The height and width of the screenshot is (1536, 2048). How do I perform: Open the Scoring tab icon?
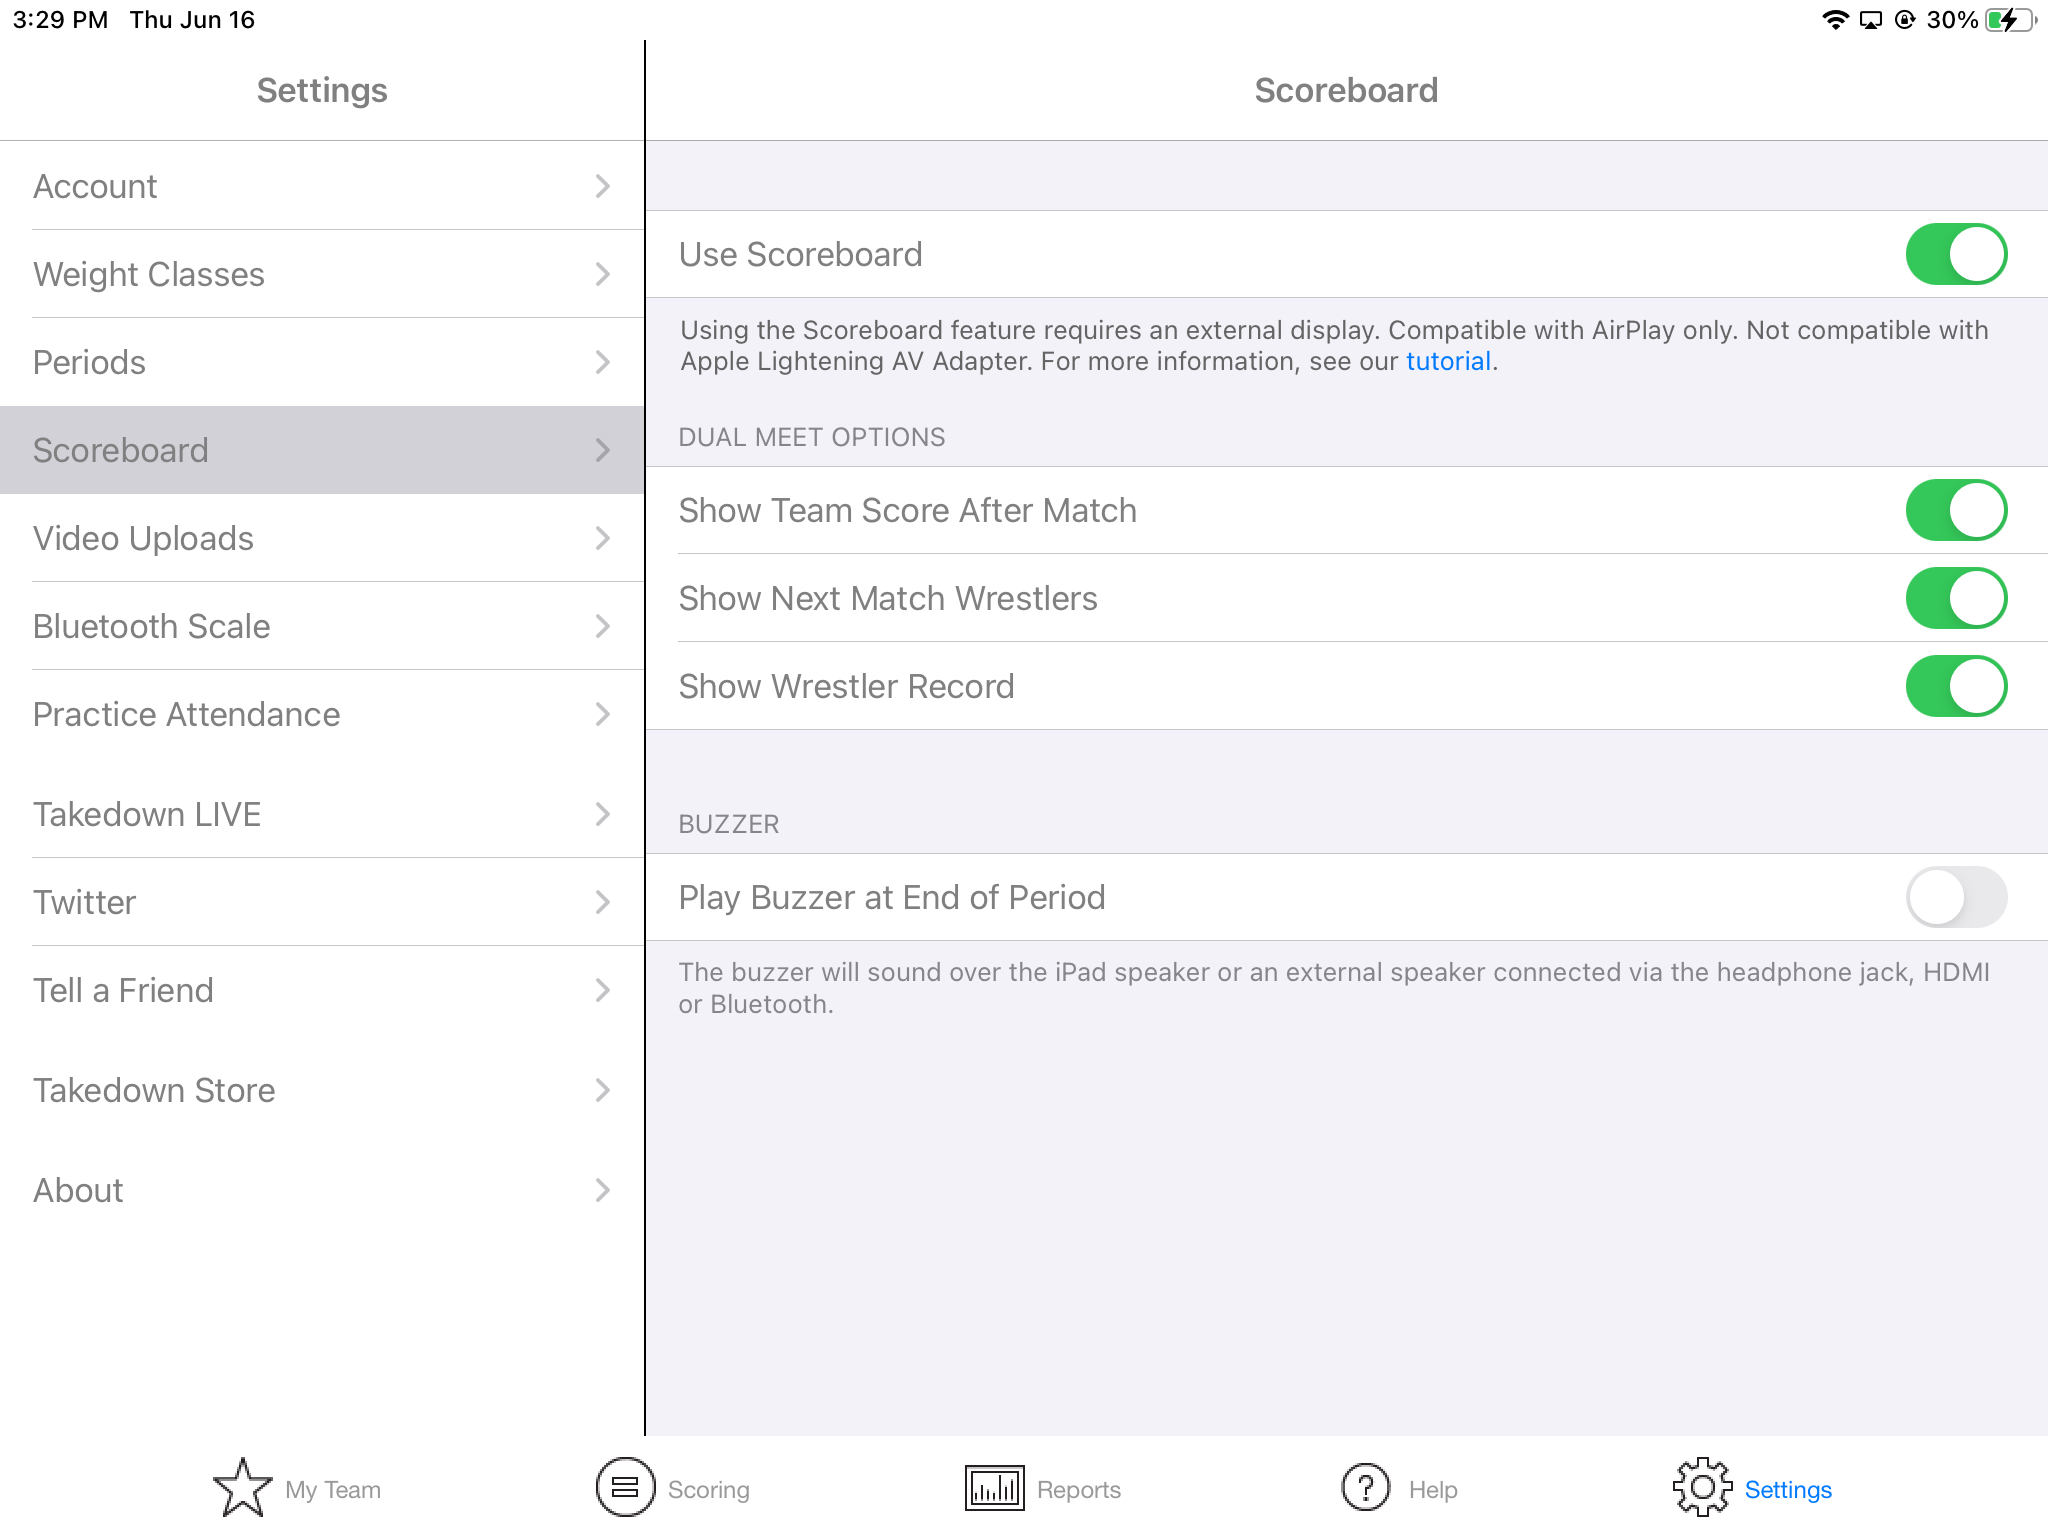click(625, 1488)
